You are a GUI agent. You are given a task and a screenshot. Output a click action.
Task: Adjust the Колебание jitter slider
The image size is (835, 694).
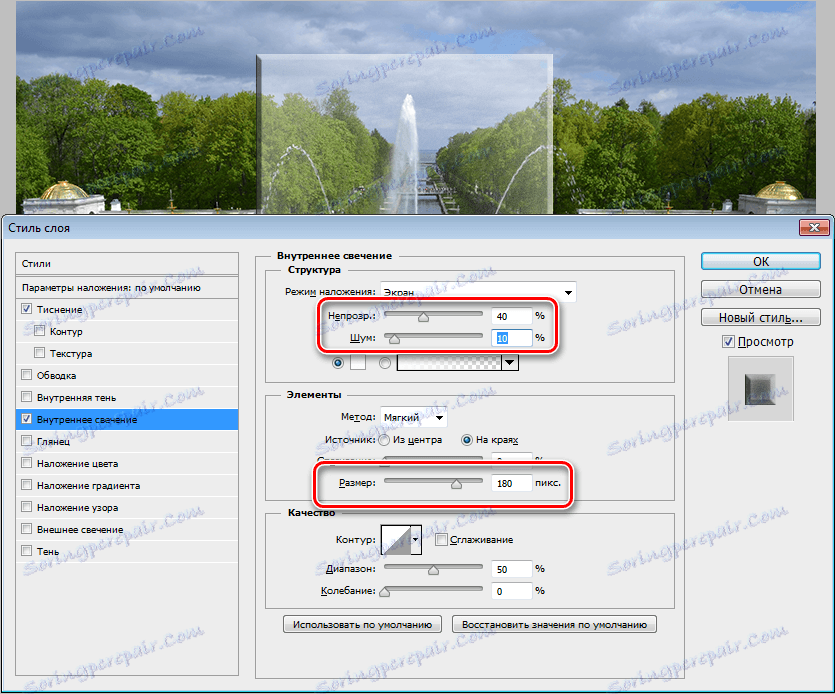pos(384,592)
